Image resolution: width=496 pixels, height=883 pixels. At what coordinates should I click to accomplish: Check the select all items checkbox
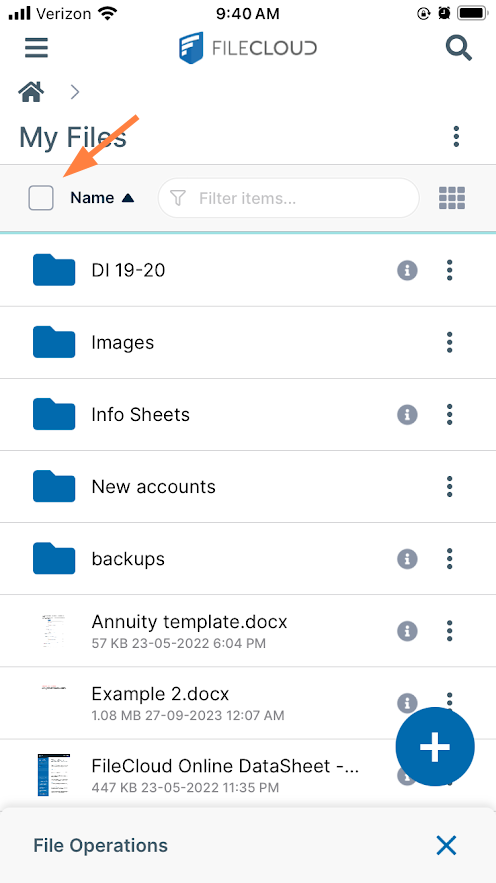click(x=41, y=198)
